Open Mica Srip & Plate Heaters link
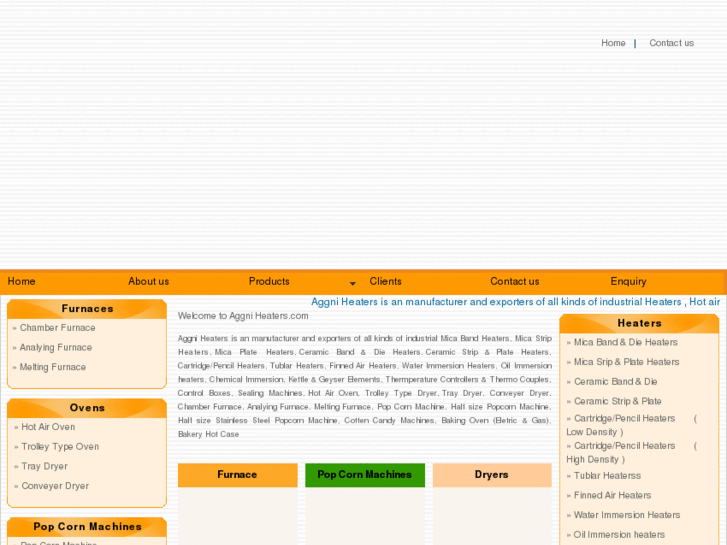The image size is (727, 545). (x=626, y=362)
